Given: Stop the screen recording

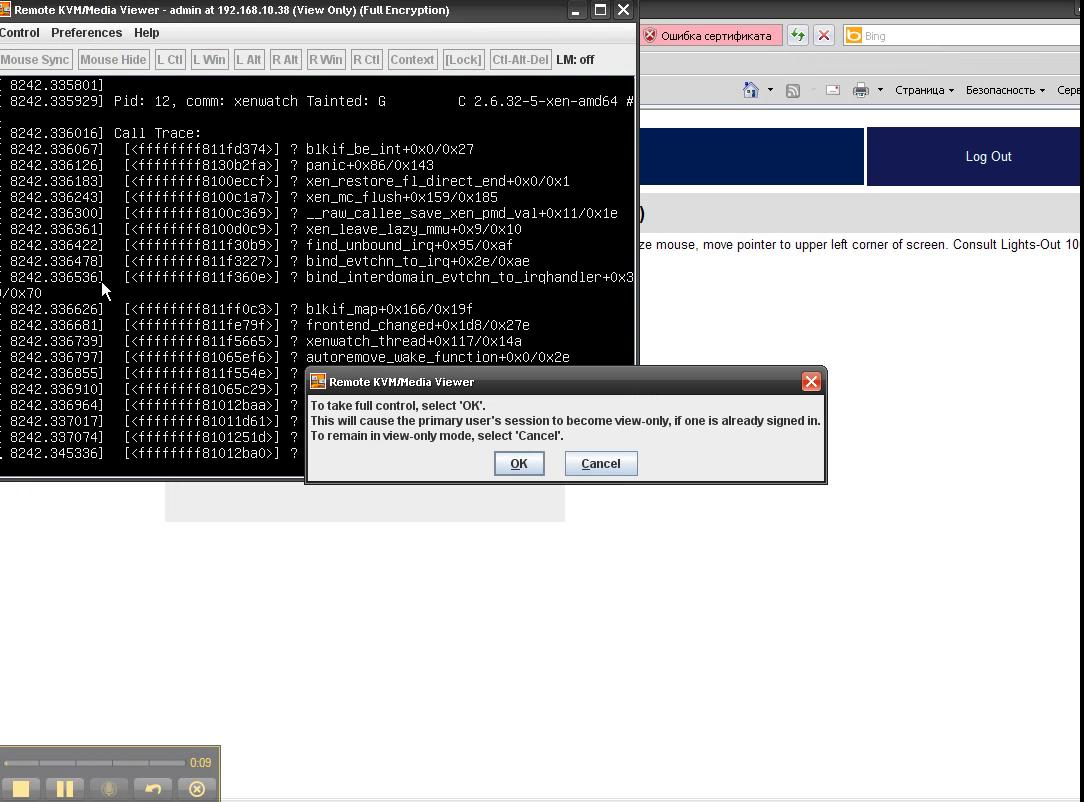Looking at the screenshot, I should (21, 788).
